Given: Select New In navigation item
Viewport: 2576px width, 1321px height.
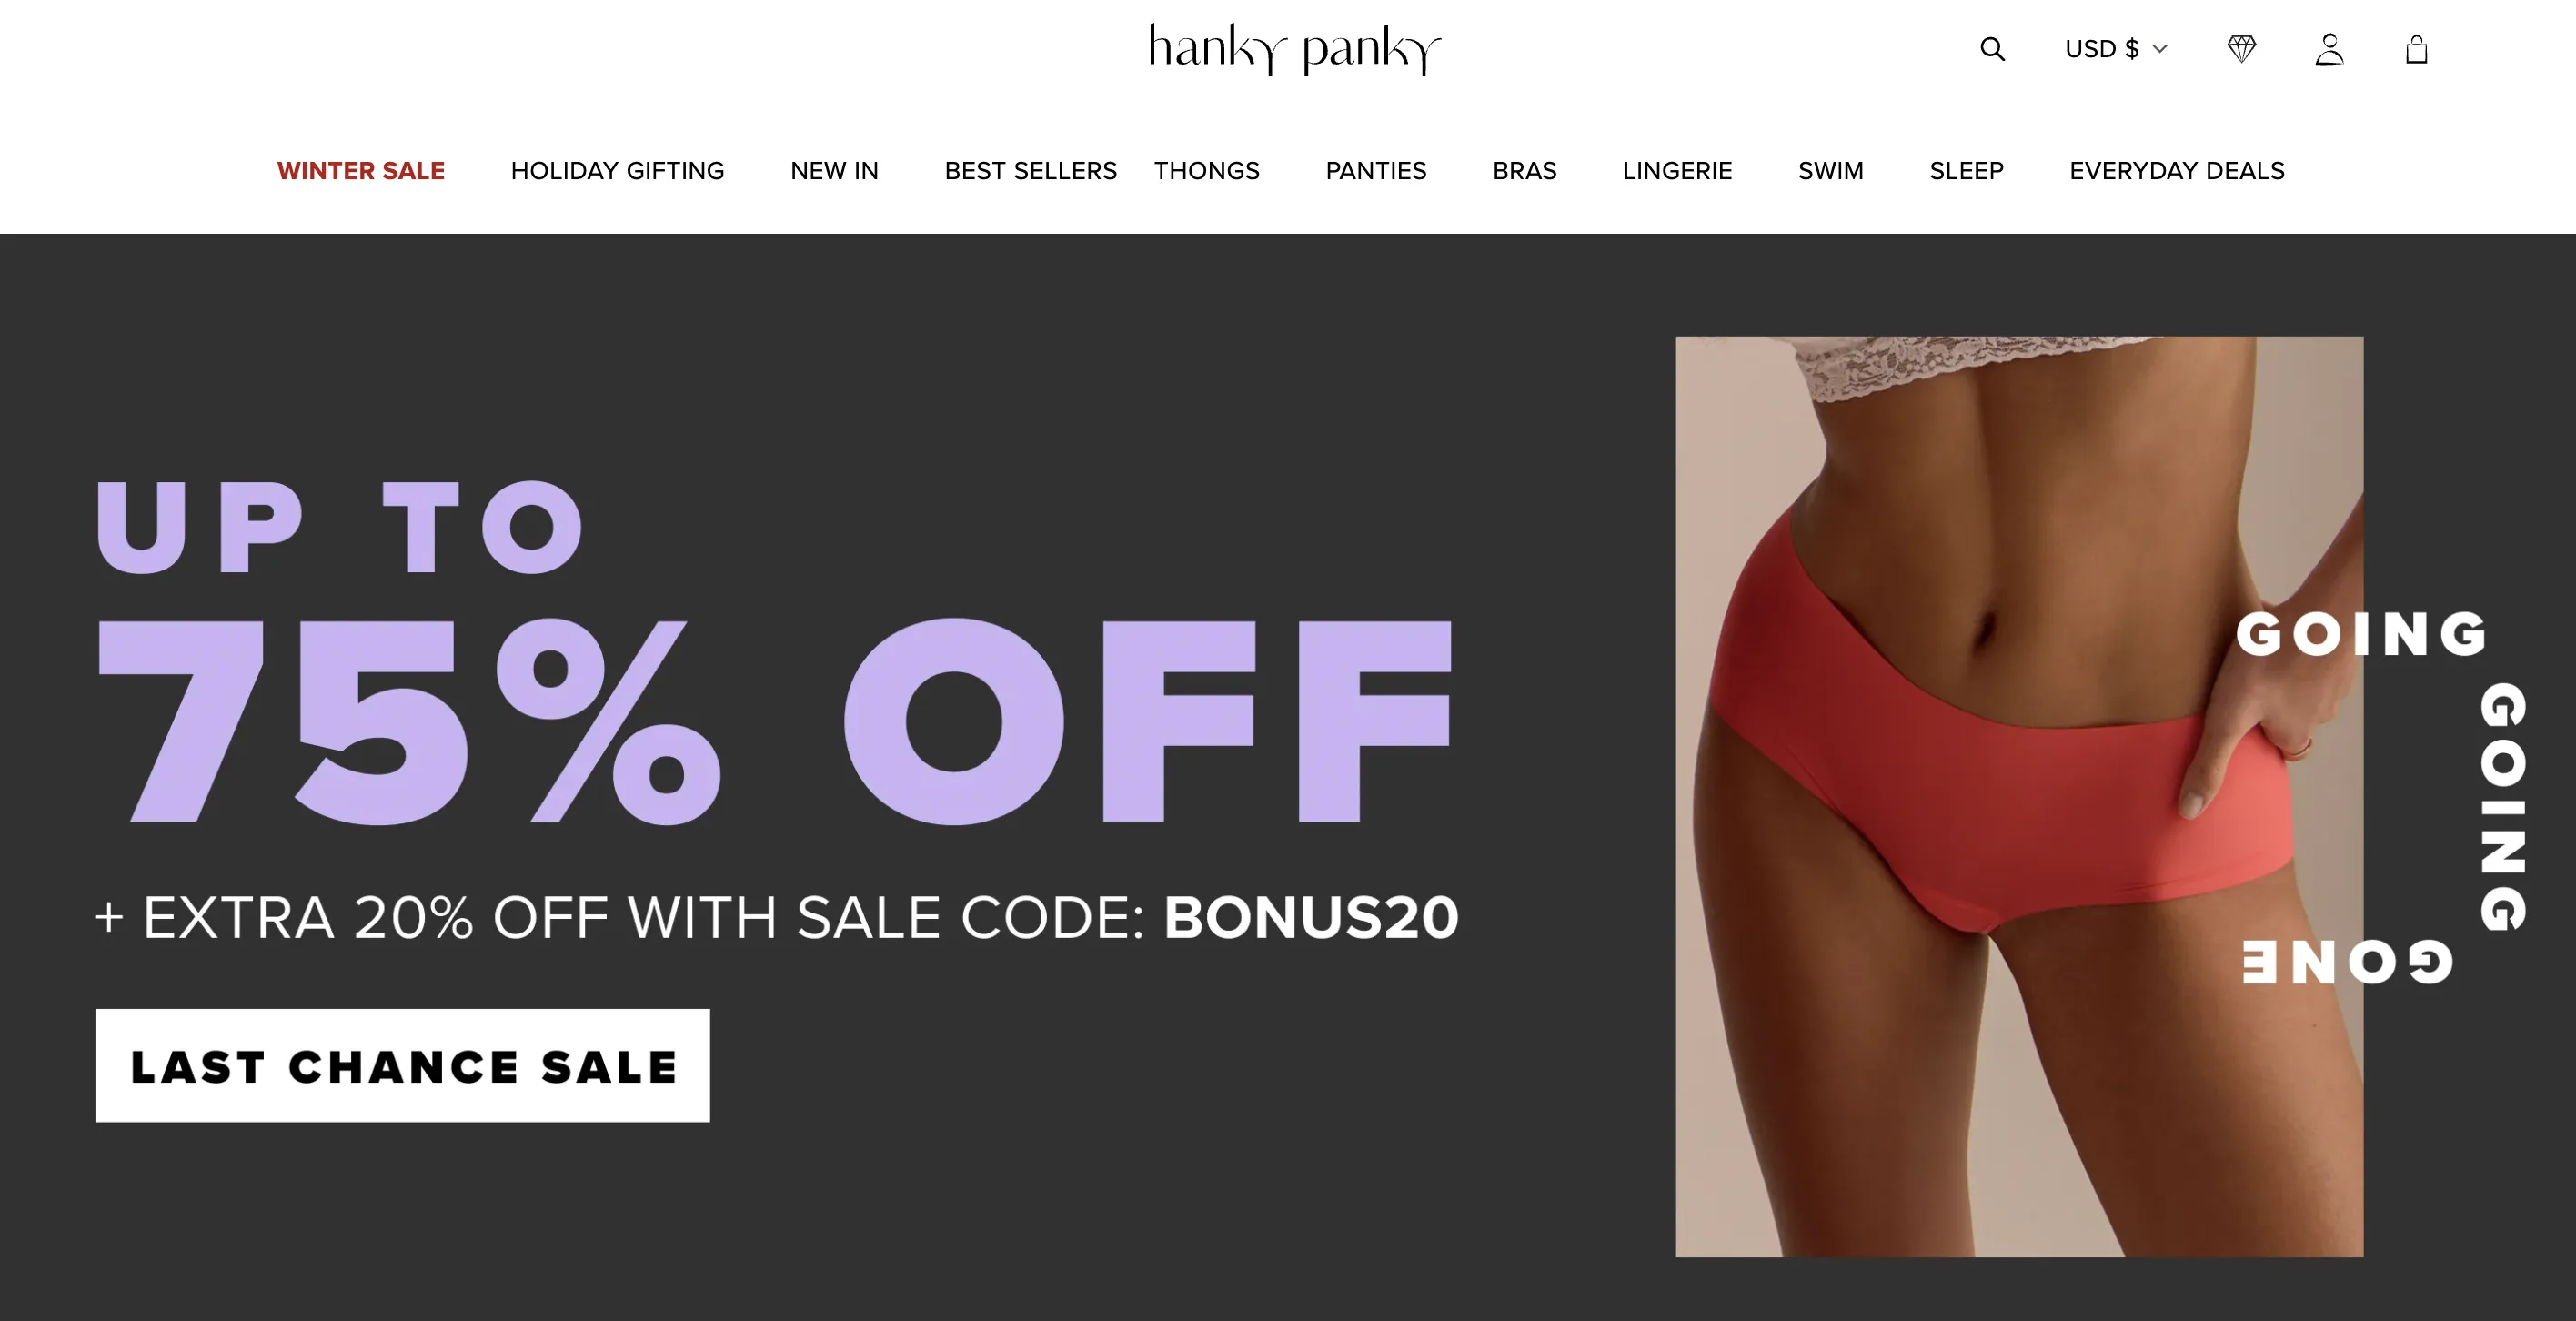Looking at the screenshot, I should click(834, 171).
